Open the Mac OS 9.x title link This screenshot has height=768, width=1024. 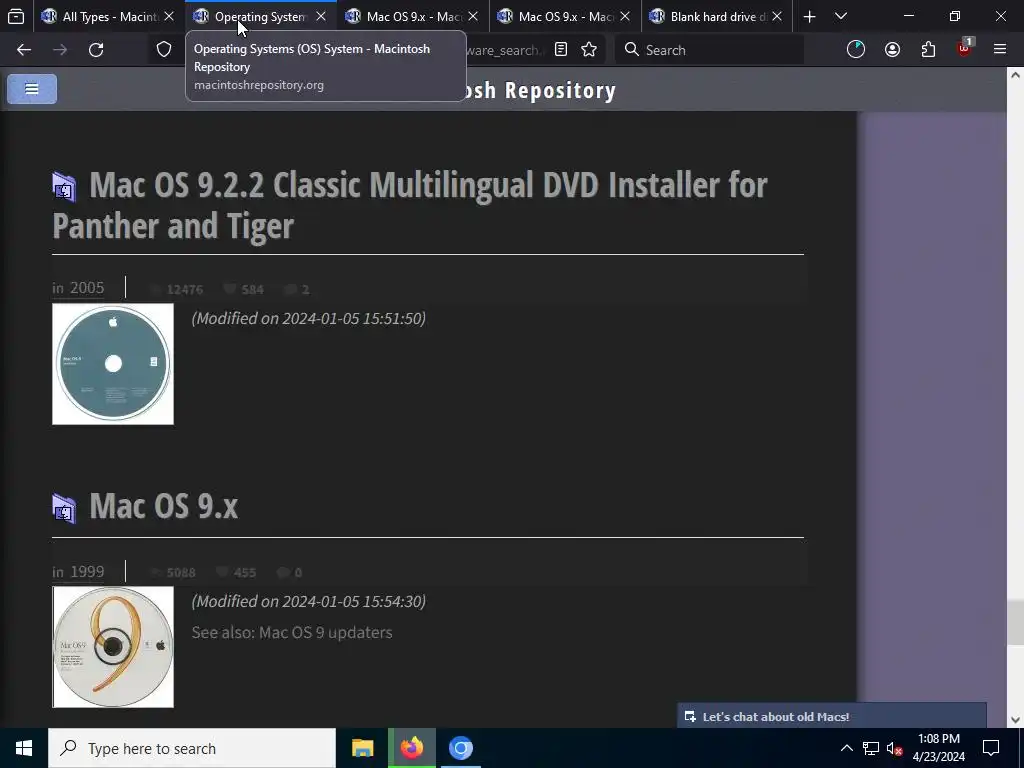(x=164, y=505)
